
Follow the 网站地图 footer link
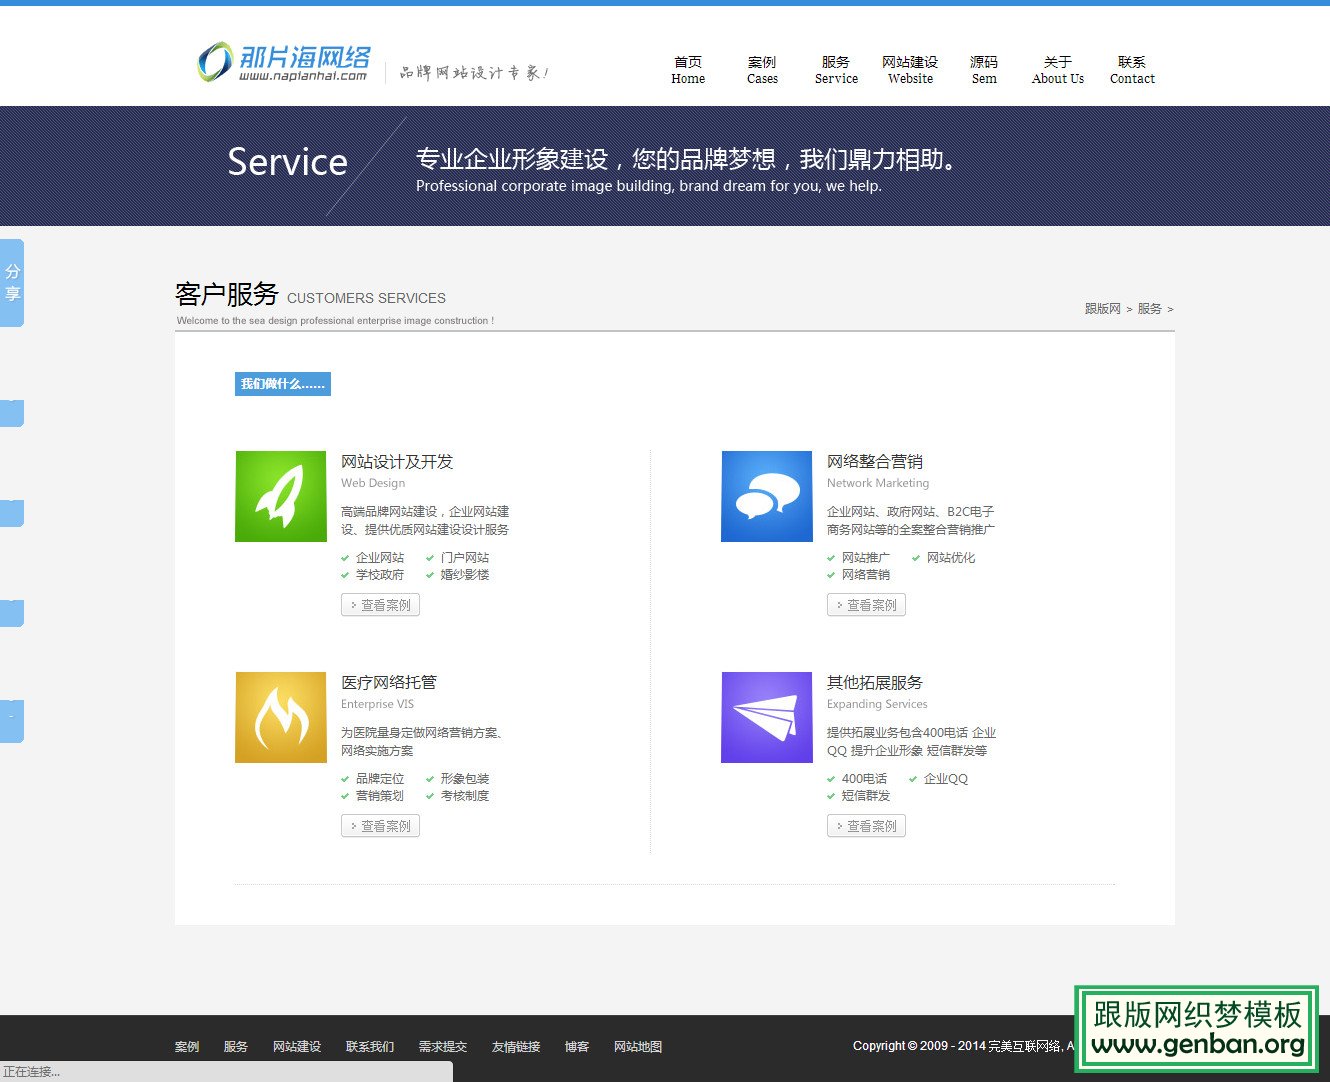(x=637, y=1046)
